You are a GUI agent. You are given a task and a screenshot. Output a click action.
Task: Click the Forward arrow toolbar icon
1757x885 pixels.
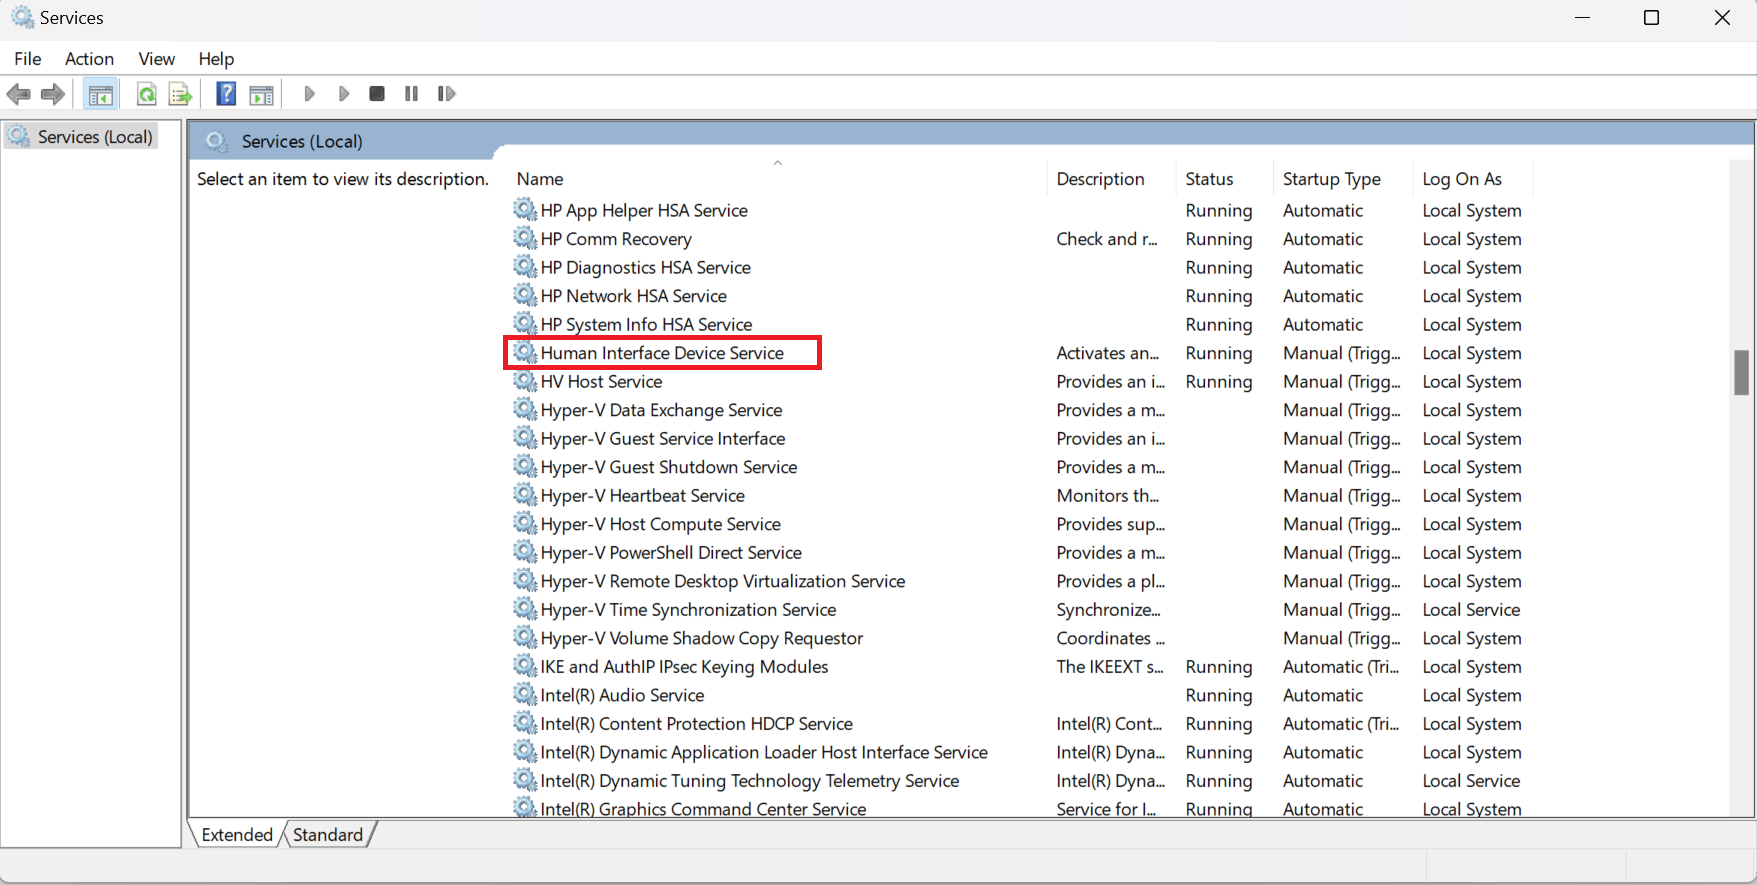(x=53, y=94)
